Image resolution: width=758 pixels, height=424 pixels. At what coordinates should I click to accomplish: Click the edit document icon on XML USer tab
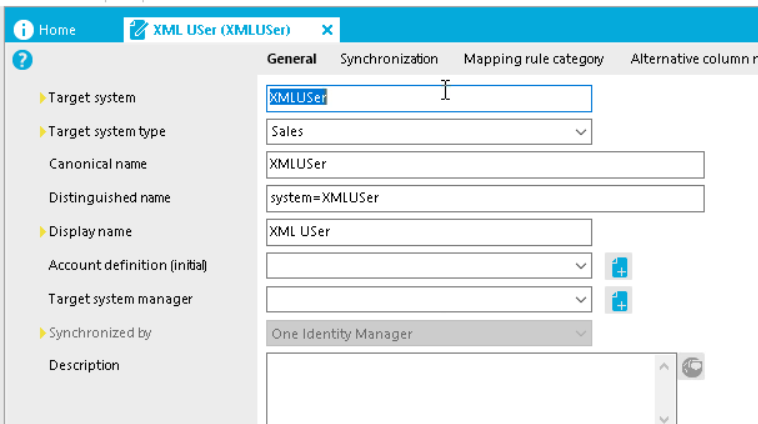(x=138, y=30)
